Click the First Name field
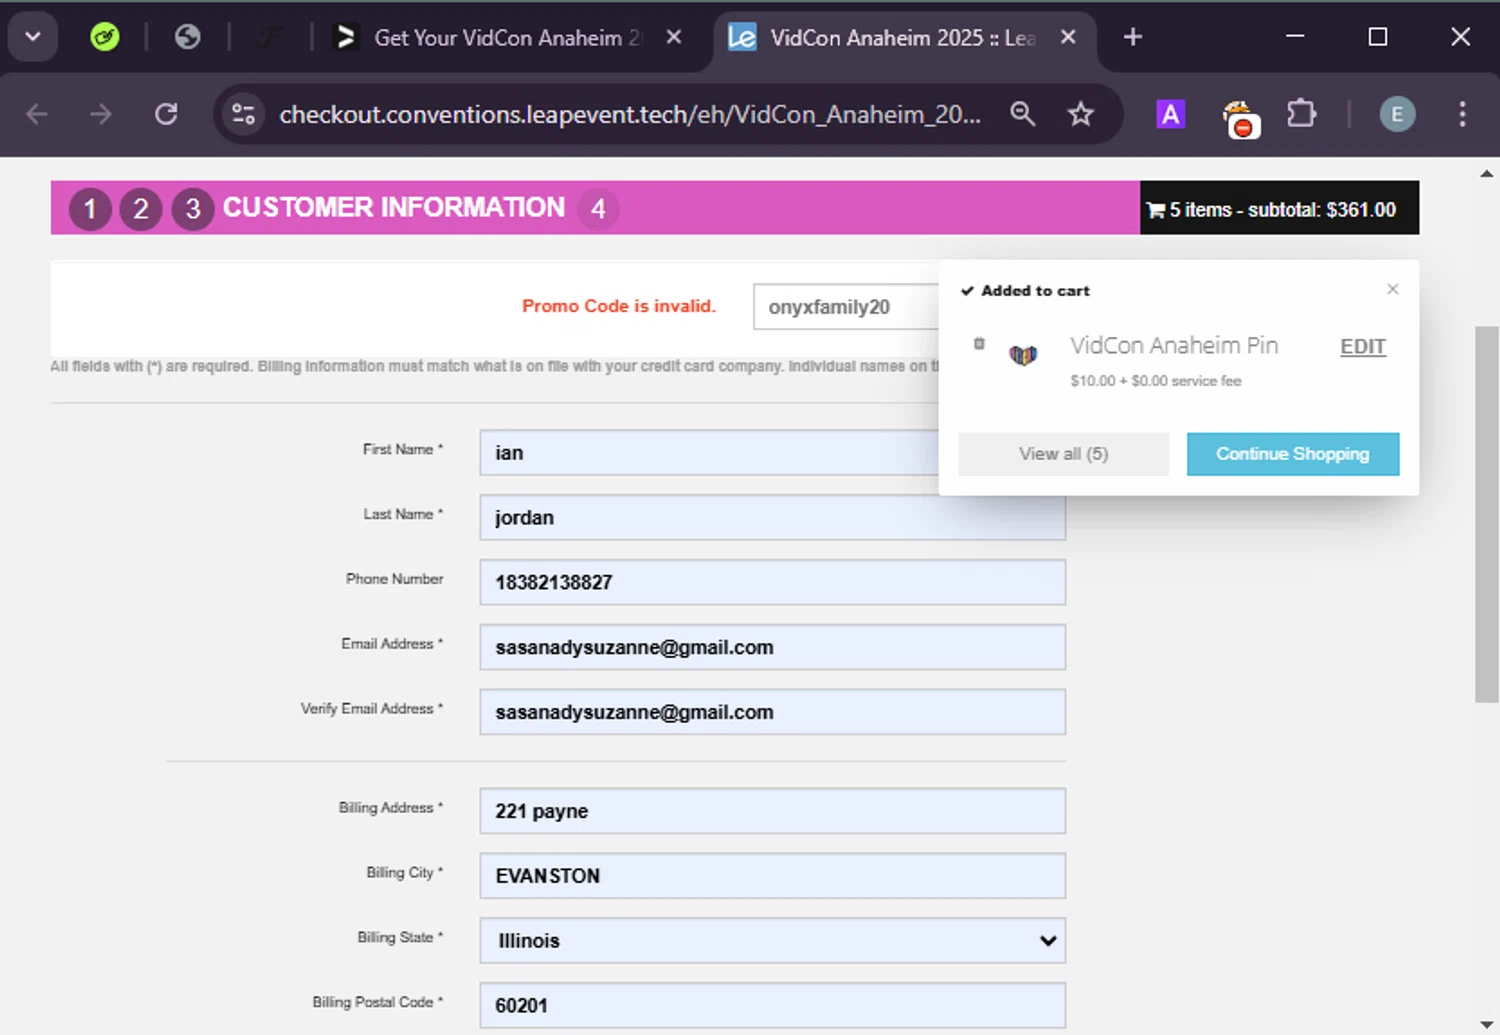This screenshot has height=1035, width=1500. click(709, 453)
